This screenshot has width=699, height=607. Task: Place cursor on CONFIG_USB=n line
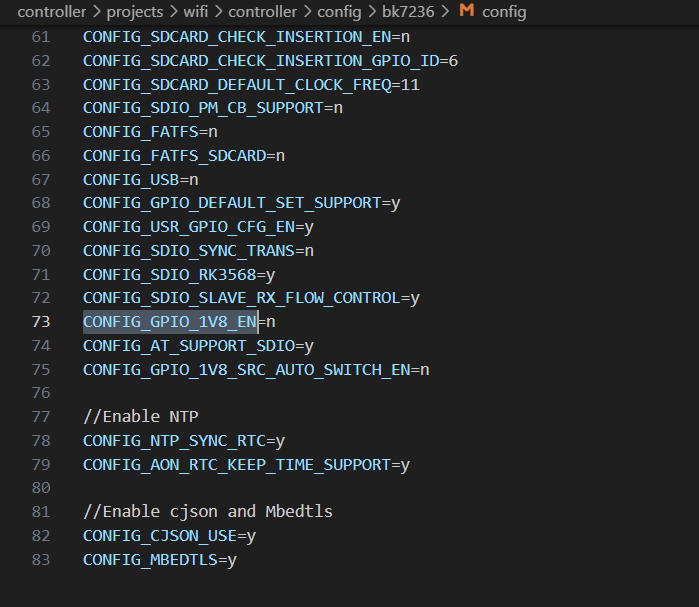point(140,179)
